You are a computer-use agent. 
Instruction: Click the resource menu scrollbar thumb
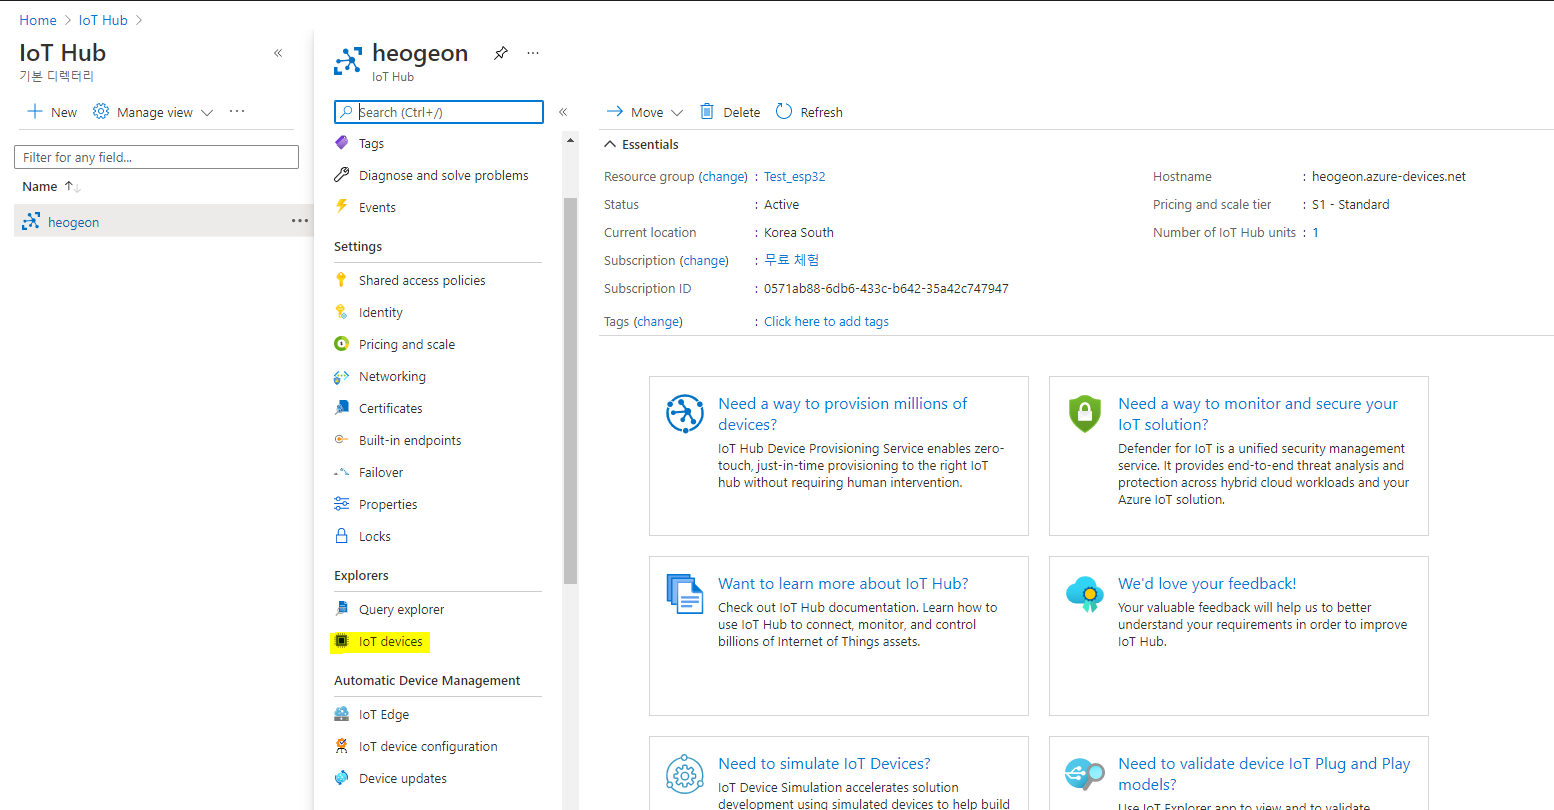tap(570, 390)
